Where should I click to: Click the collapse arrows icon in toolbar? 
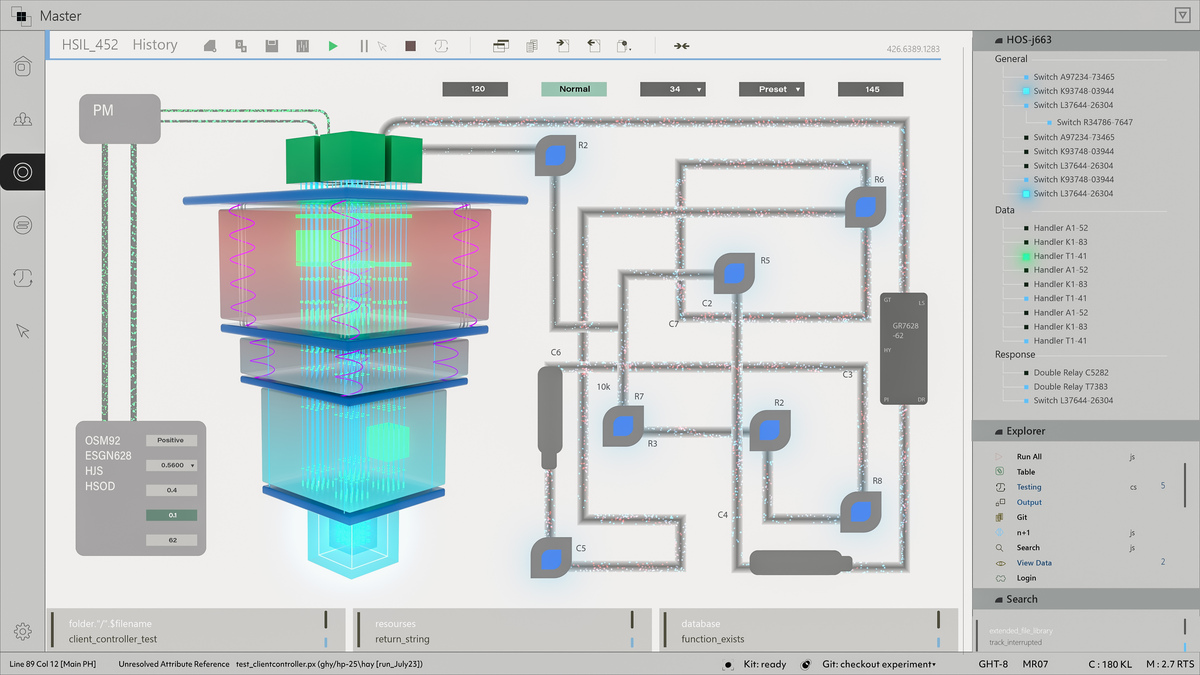click(681, 46)
